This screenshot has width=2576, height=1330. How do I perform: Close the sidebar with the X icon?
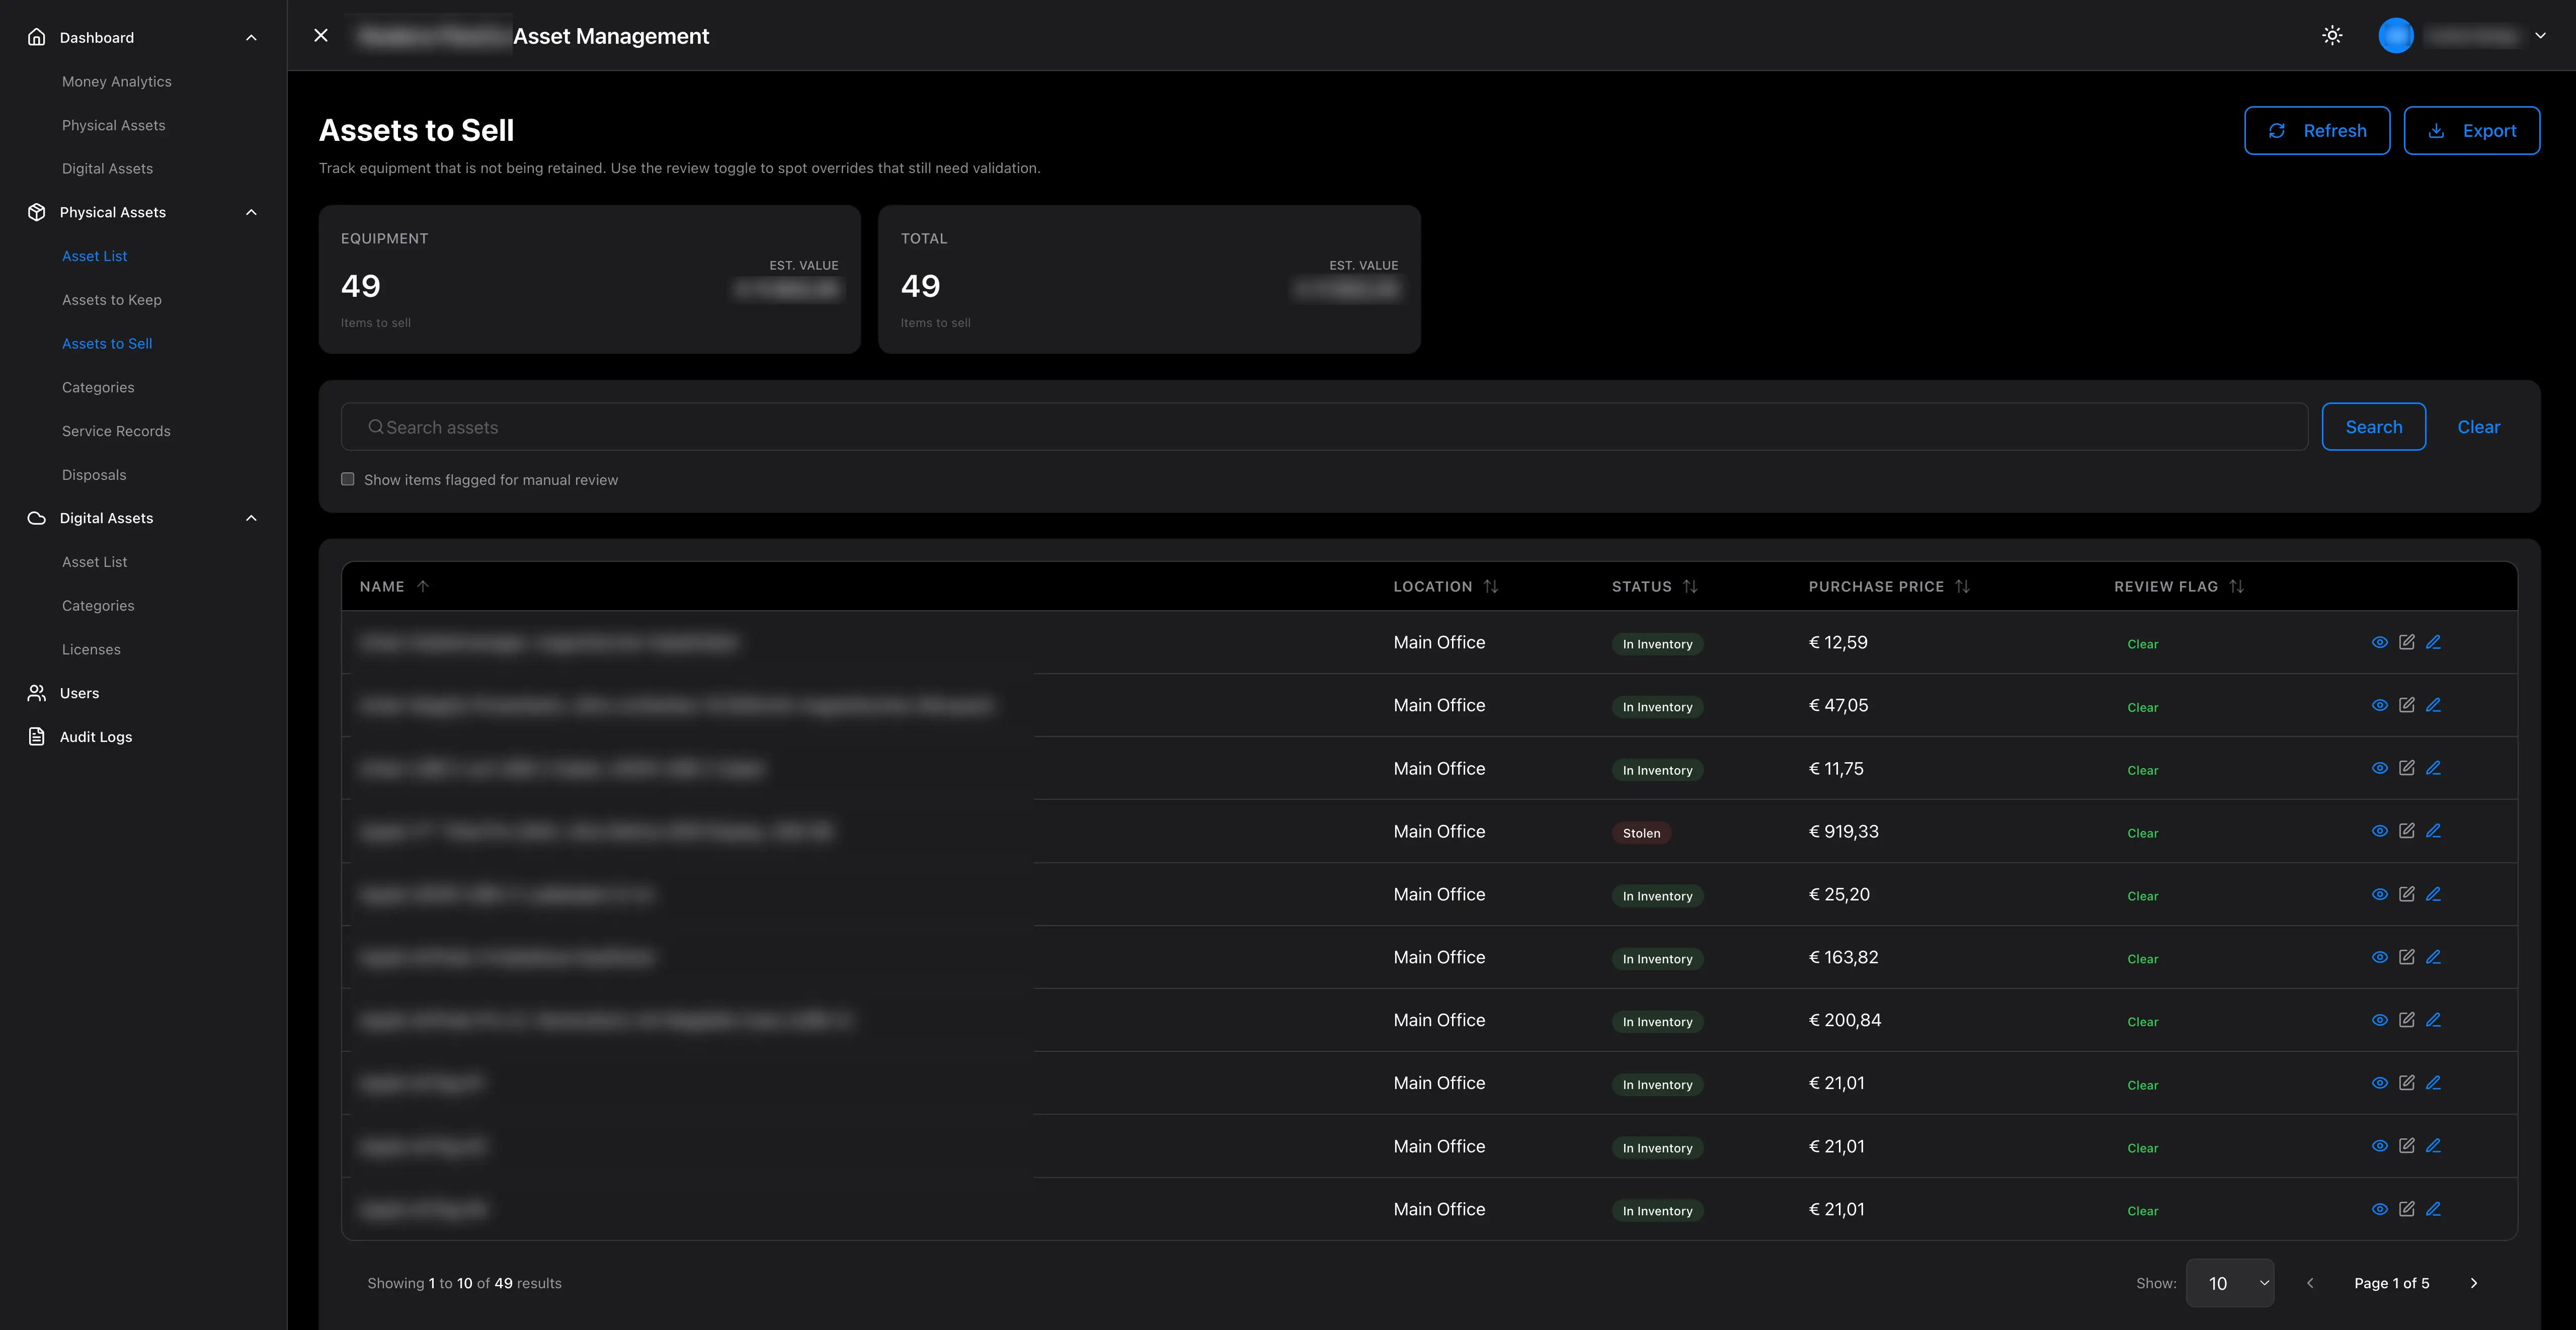tap(321, 36)
